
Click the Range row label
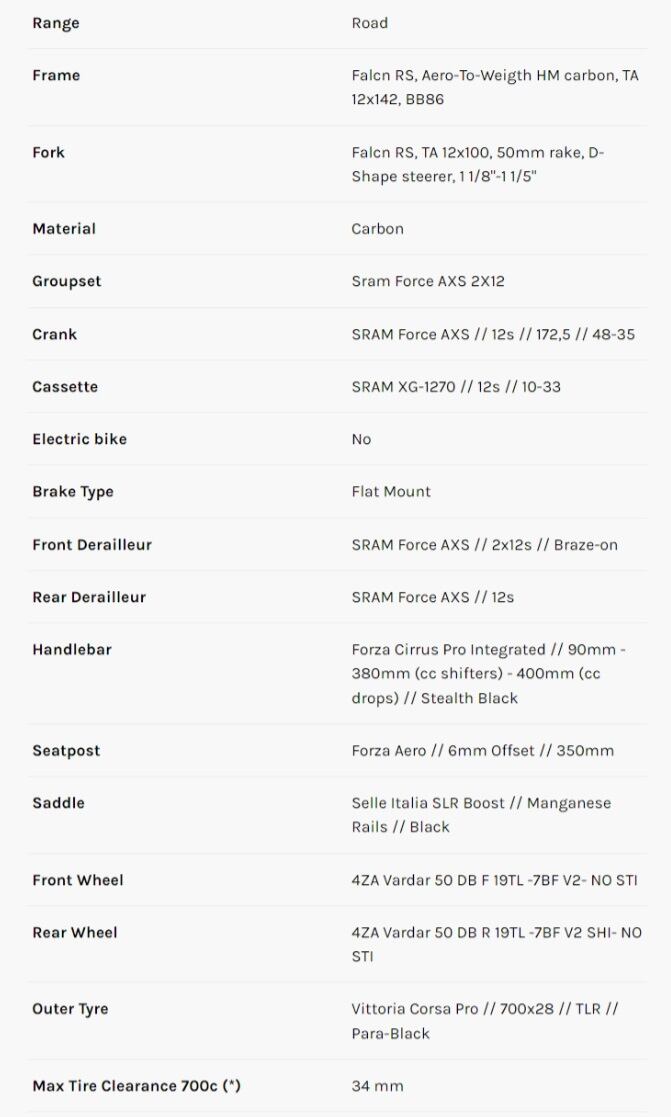pos(56,23)
